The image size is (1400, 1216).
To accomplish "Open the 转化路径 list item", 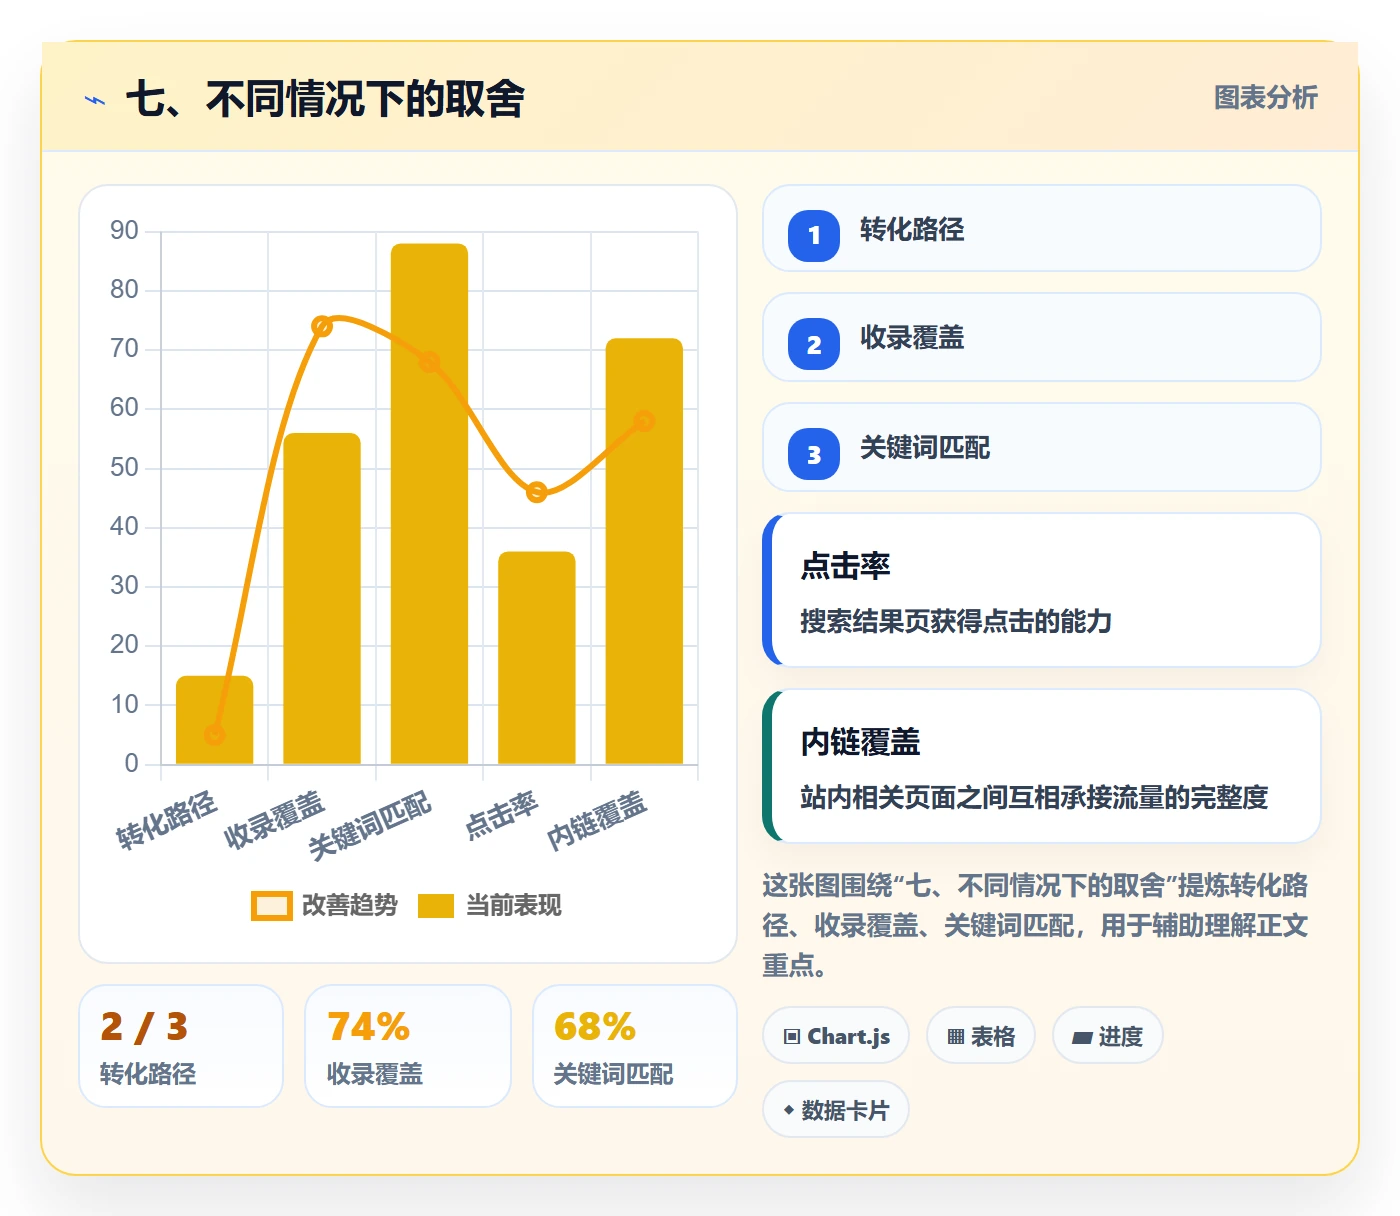I will (1041, 228).
